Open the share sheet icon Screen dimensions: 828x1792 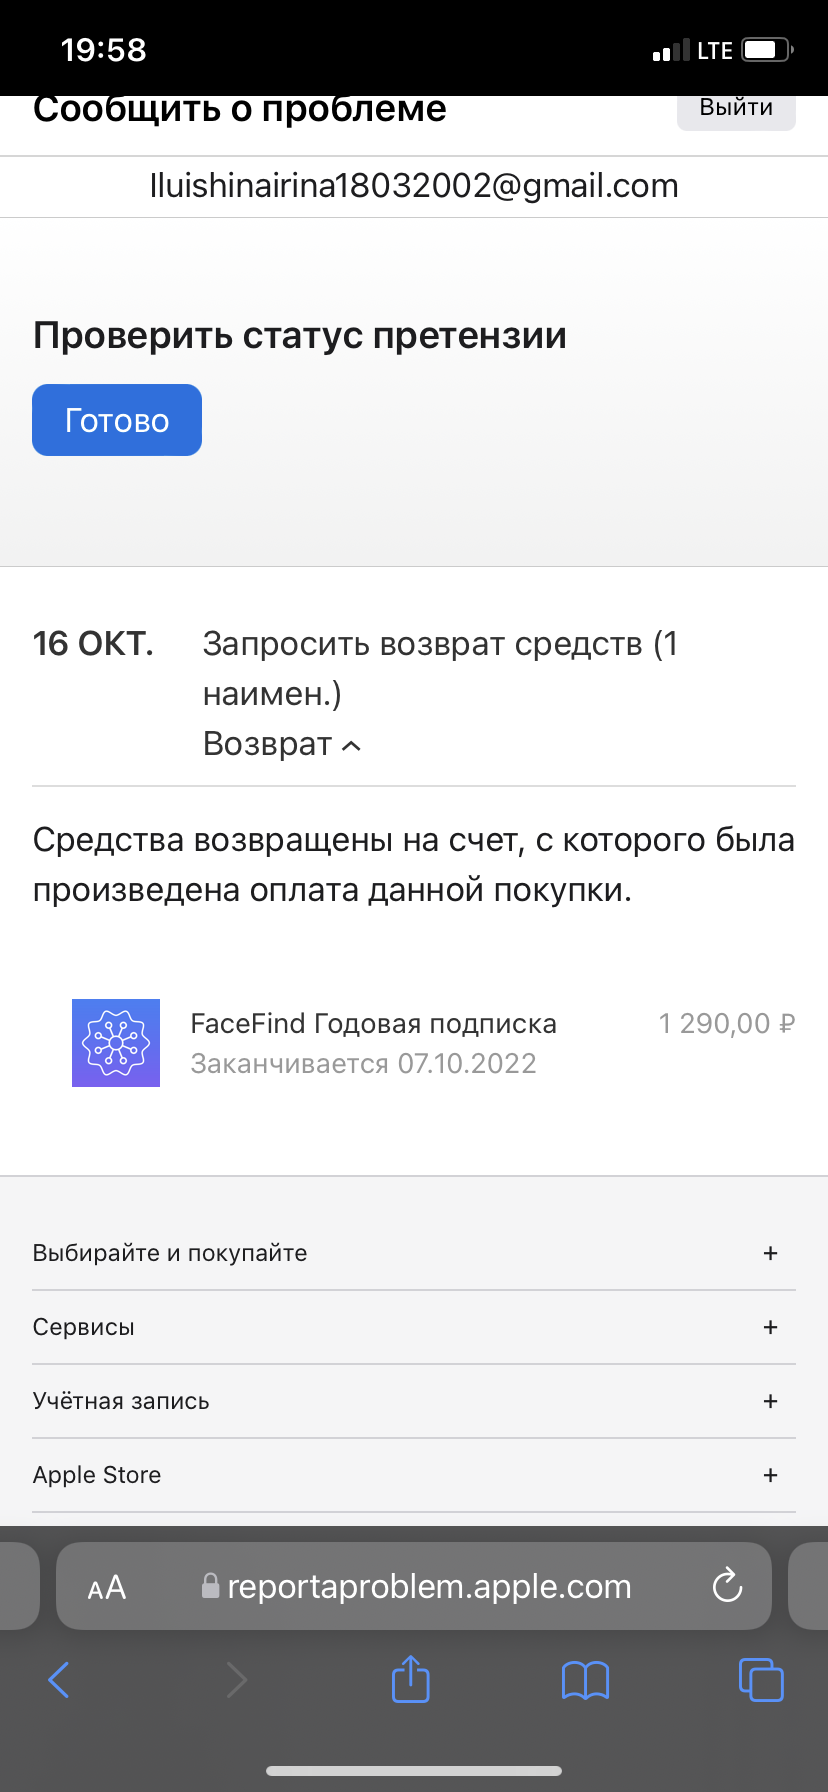coord(411,1678)
